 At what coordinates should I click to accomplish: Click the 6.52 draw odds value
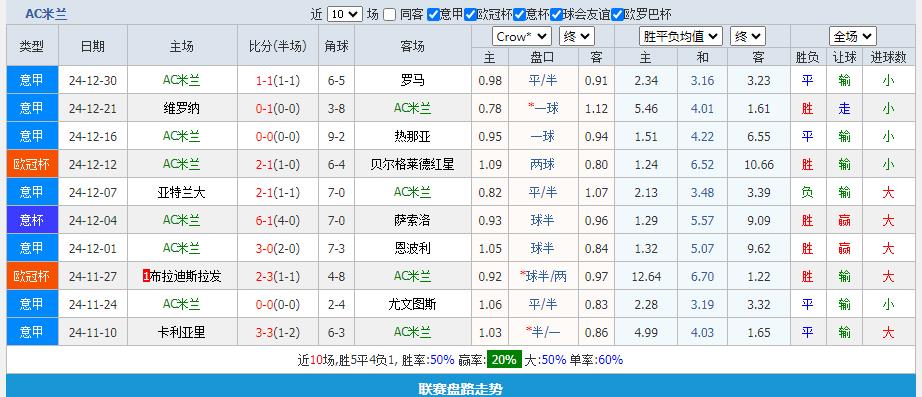click(703, 165)
